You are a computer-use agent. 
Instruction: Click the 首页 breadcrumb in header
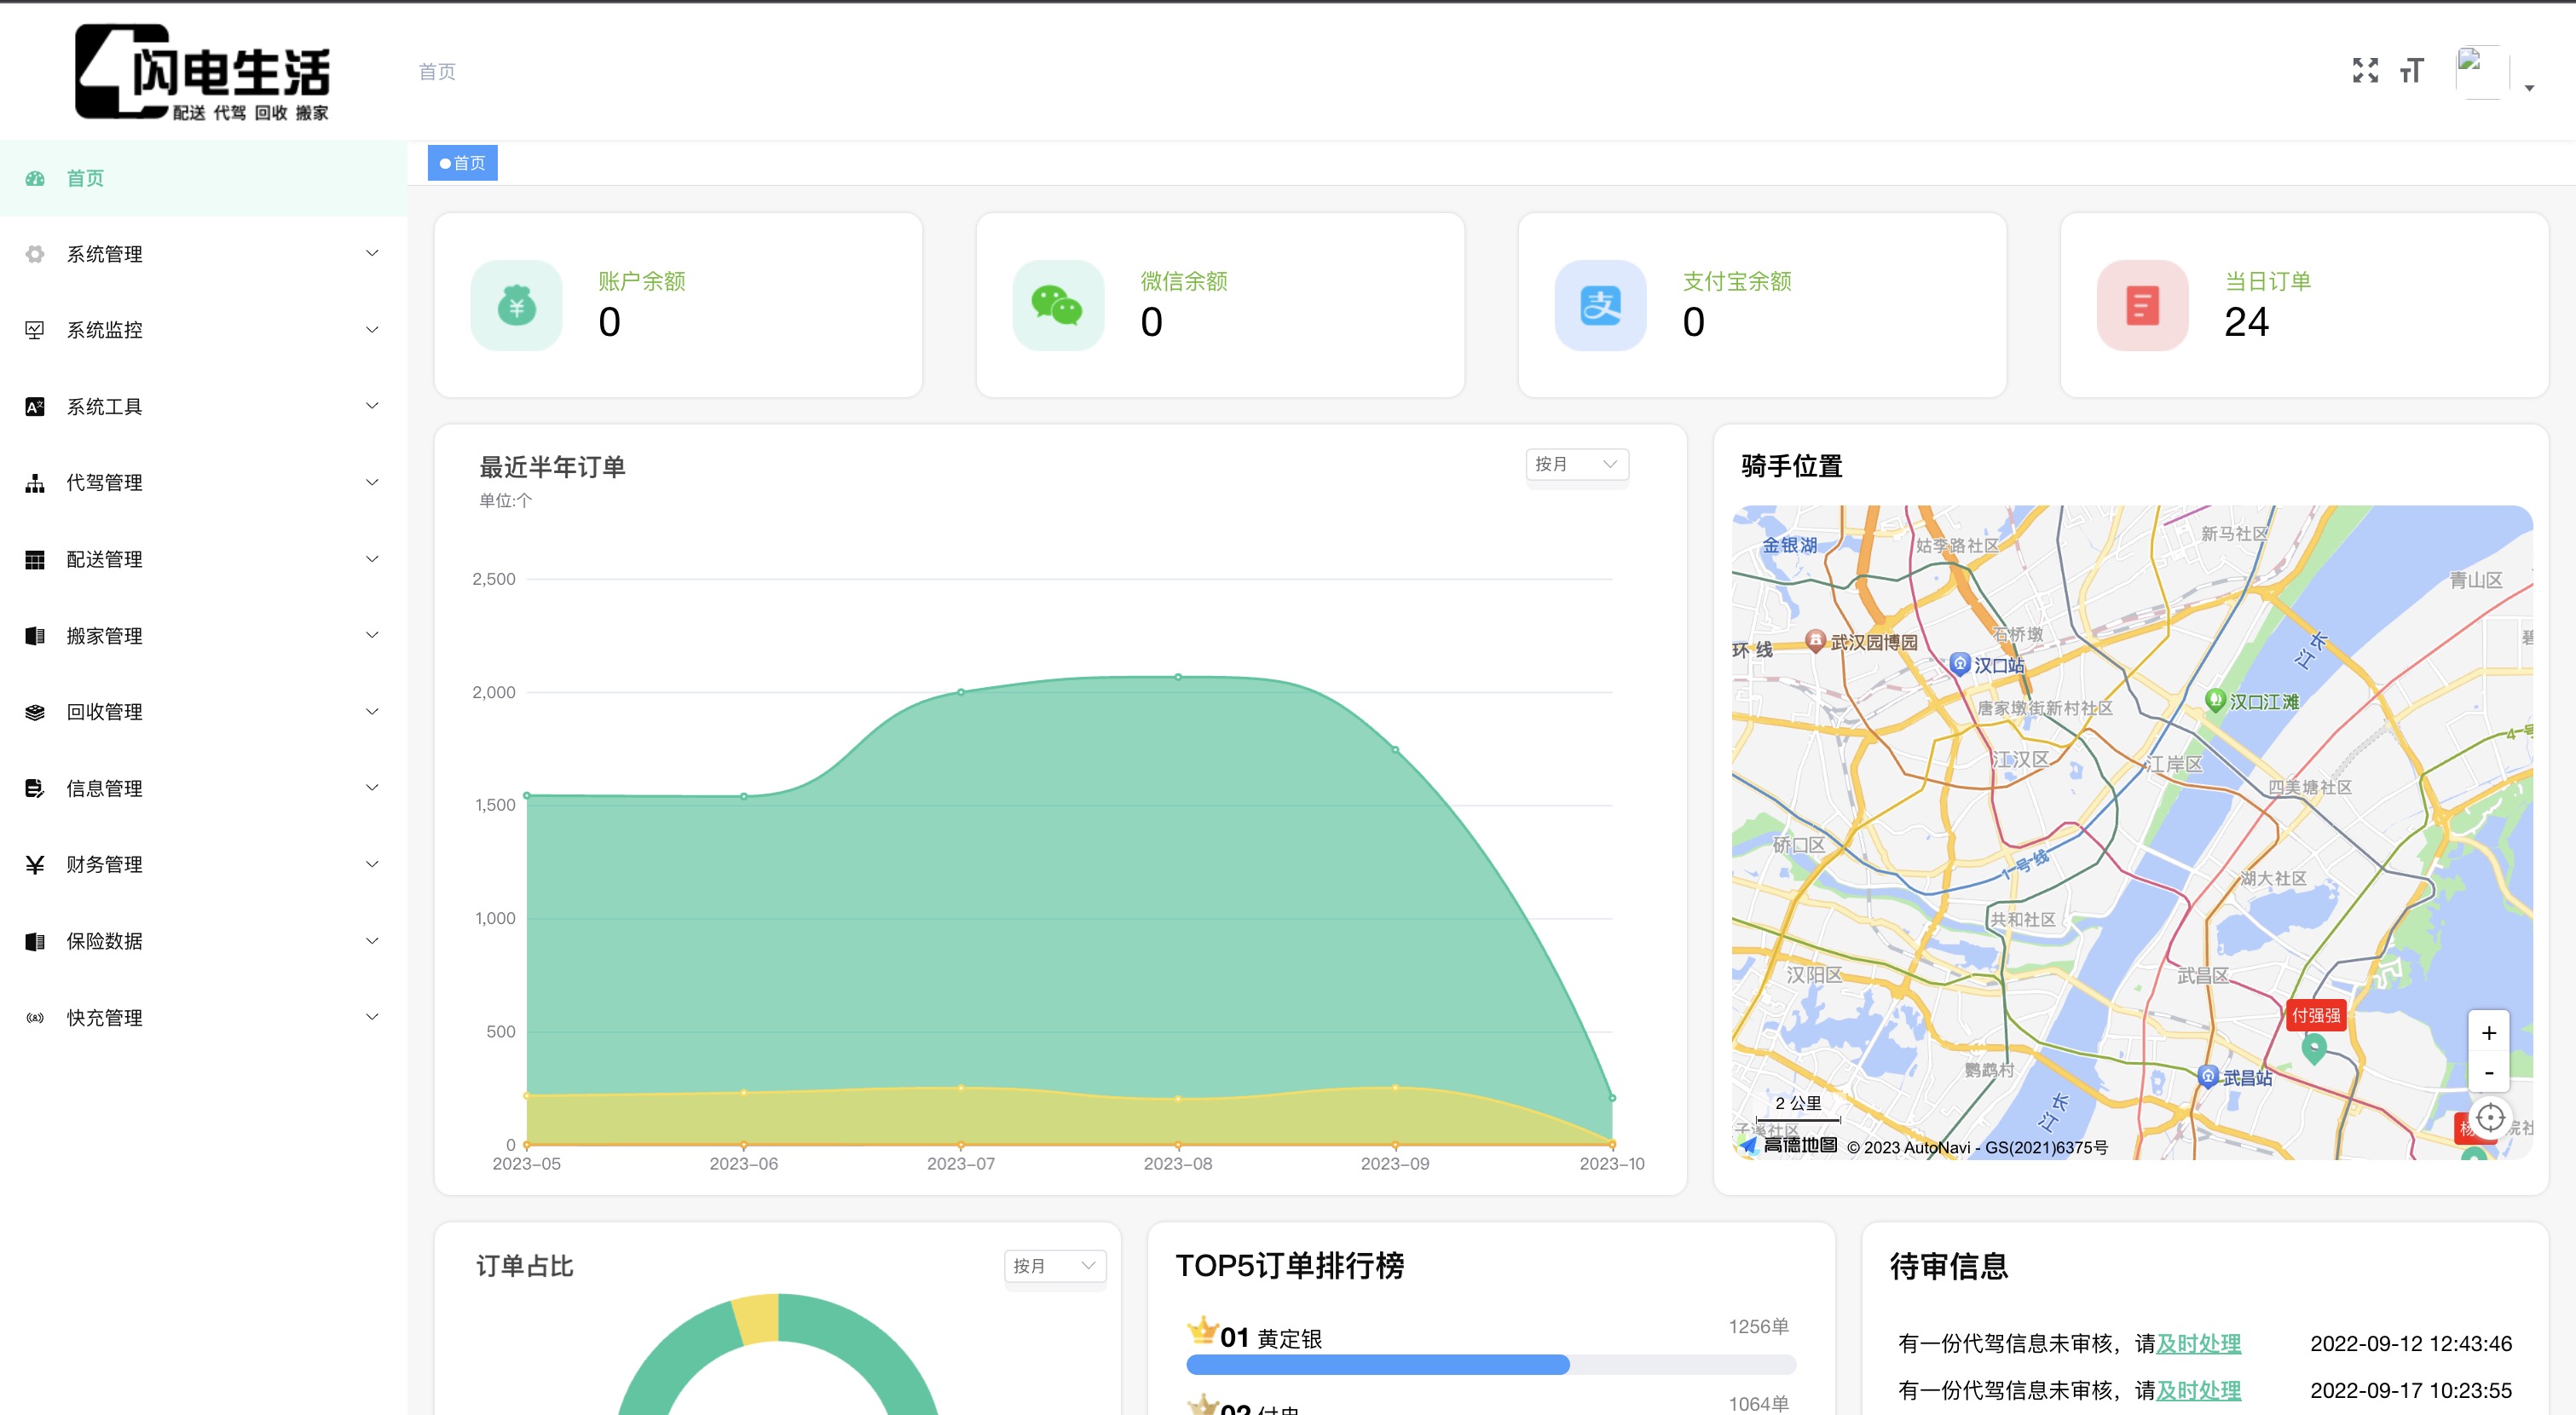[437, 72]
